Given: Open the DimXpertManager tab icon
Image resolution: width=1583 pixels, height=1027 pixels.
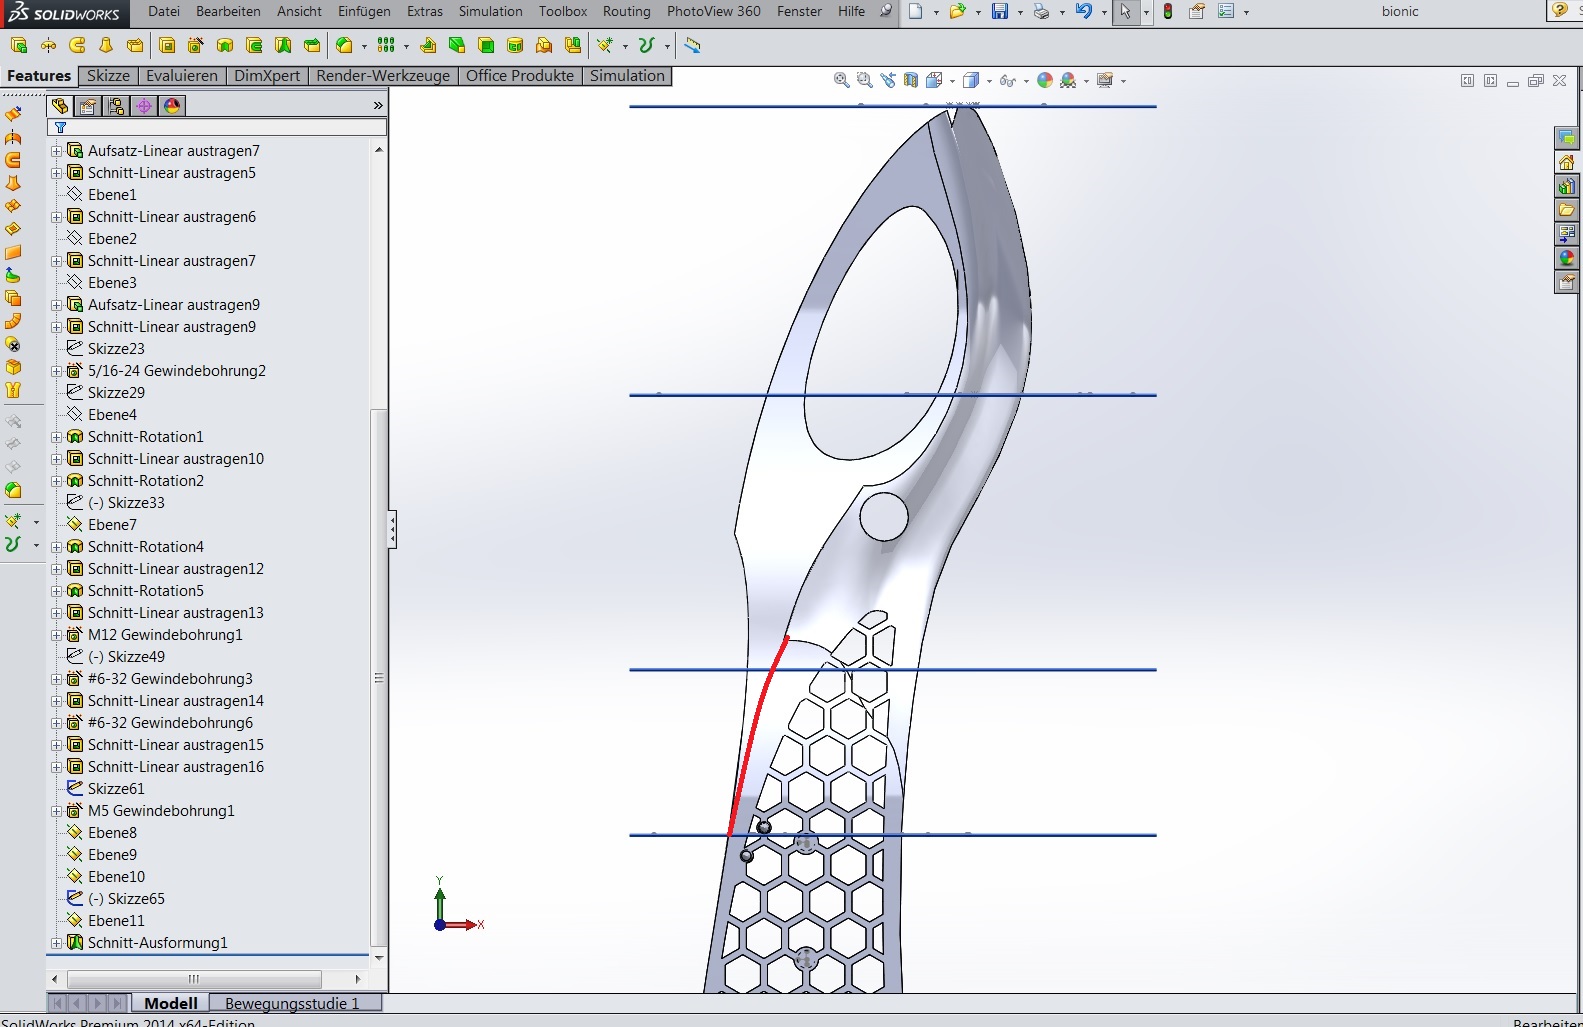Looking at the screenshot, I should 144,105.
